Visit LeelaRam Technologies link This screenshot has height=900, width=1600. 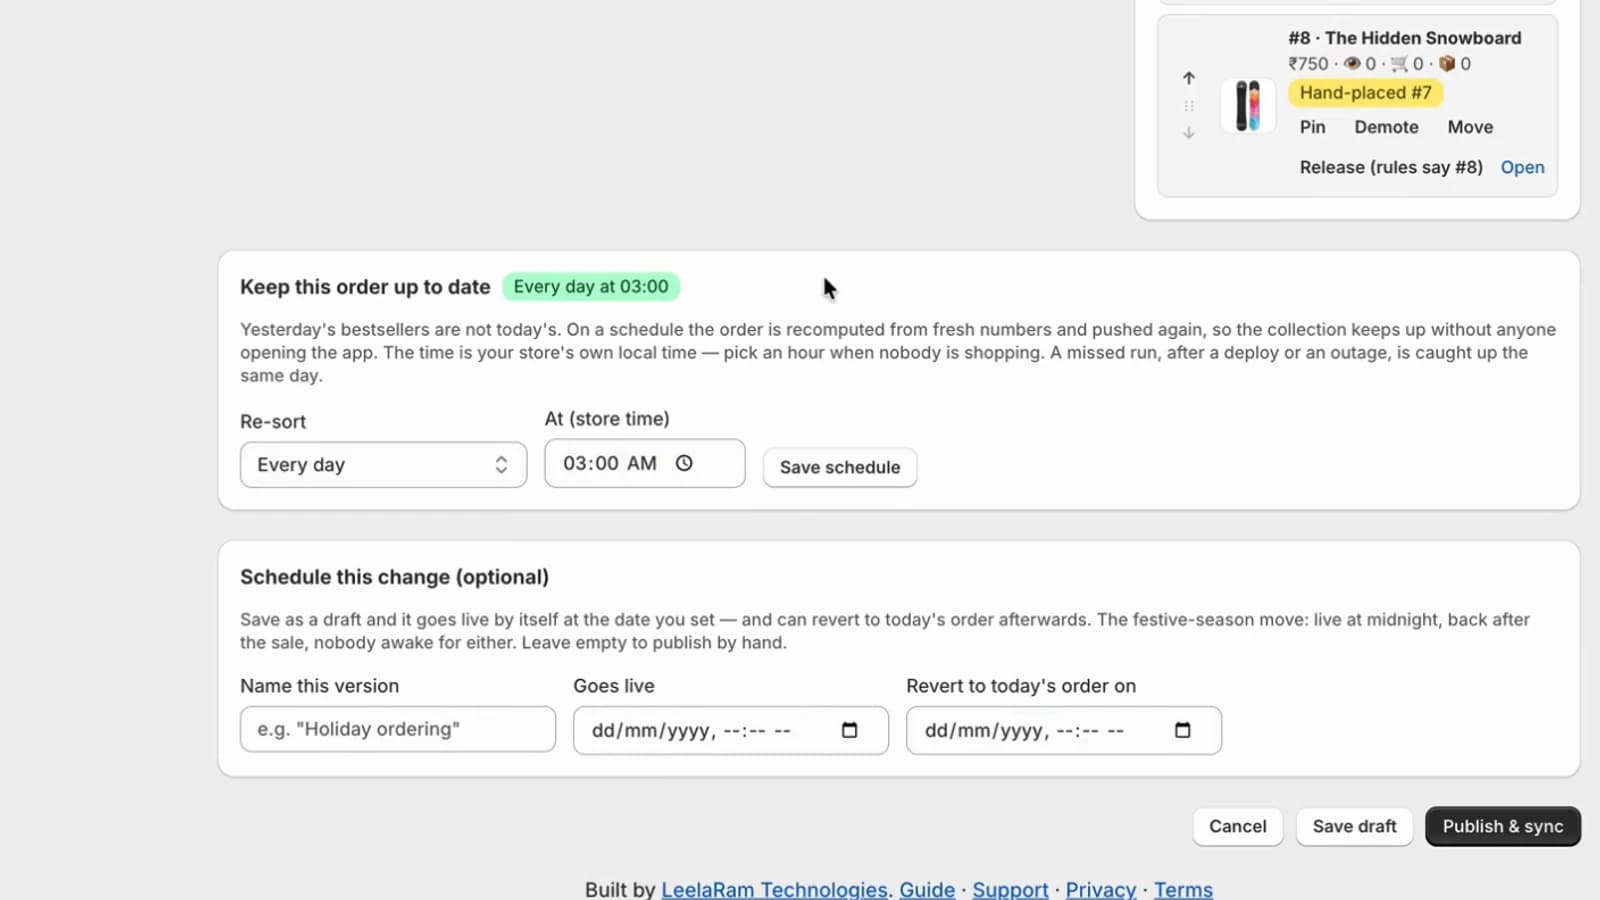point(774,889)
